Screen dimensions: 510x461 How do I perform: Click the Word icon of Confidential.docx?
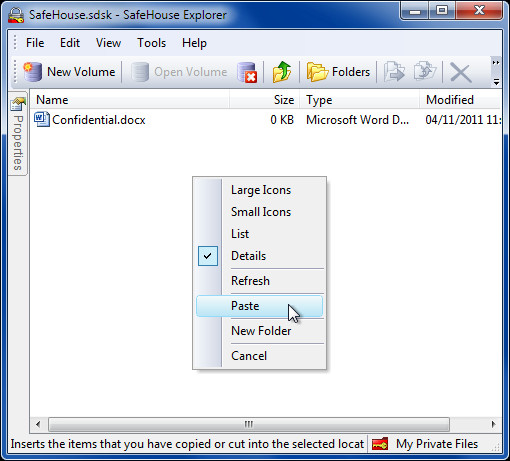(42, 120)
